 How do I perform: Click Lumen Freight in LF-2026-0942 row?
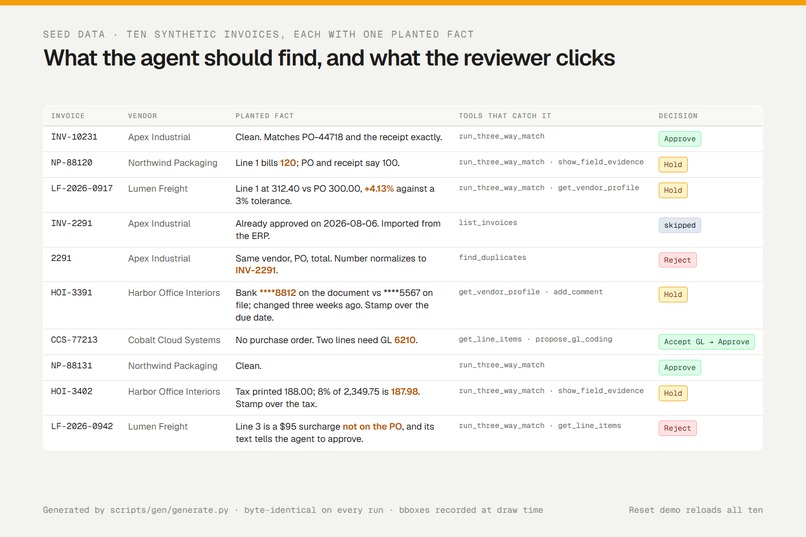point(158,427)
